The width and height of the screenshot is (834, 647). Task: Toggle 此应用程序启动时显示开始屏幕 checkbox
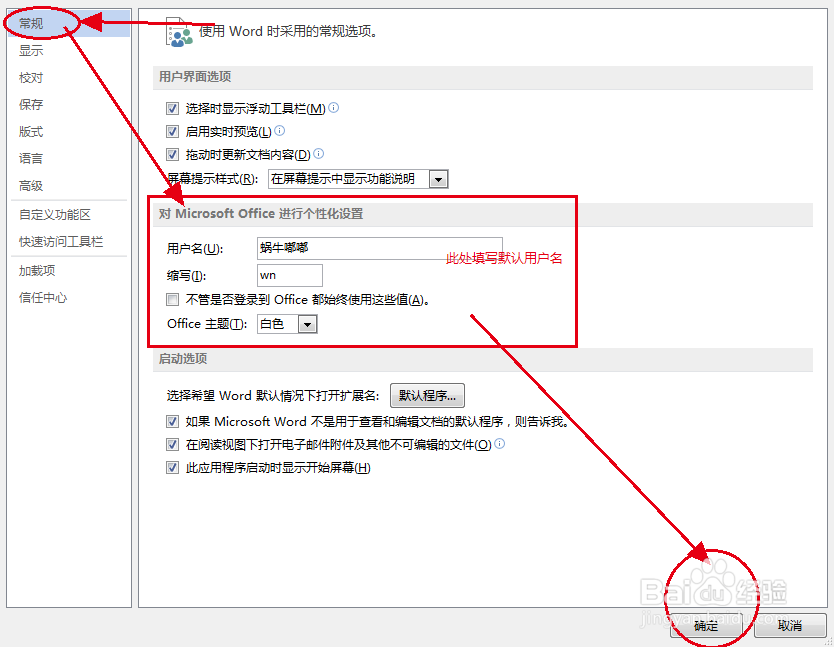pos(172,468)
